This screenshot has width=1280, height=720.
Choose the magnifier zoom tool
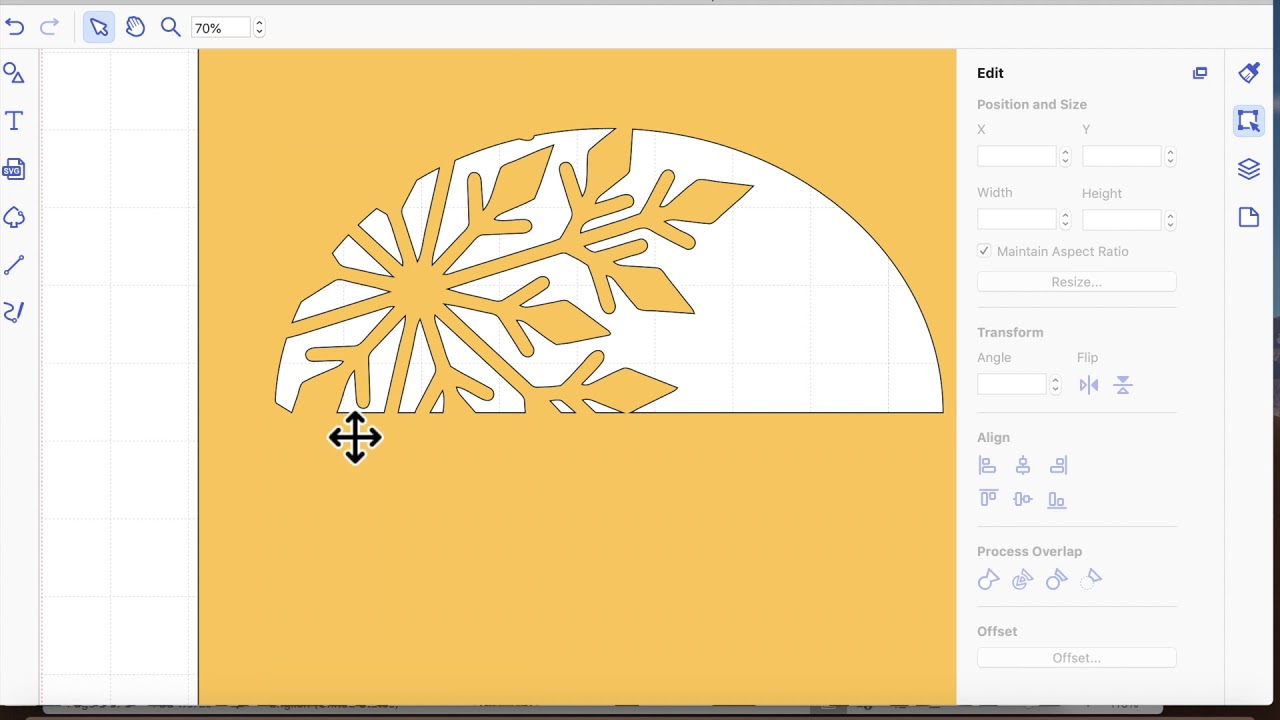pyautogui.click(x=171, y=27)
